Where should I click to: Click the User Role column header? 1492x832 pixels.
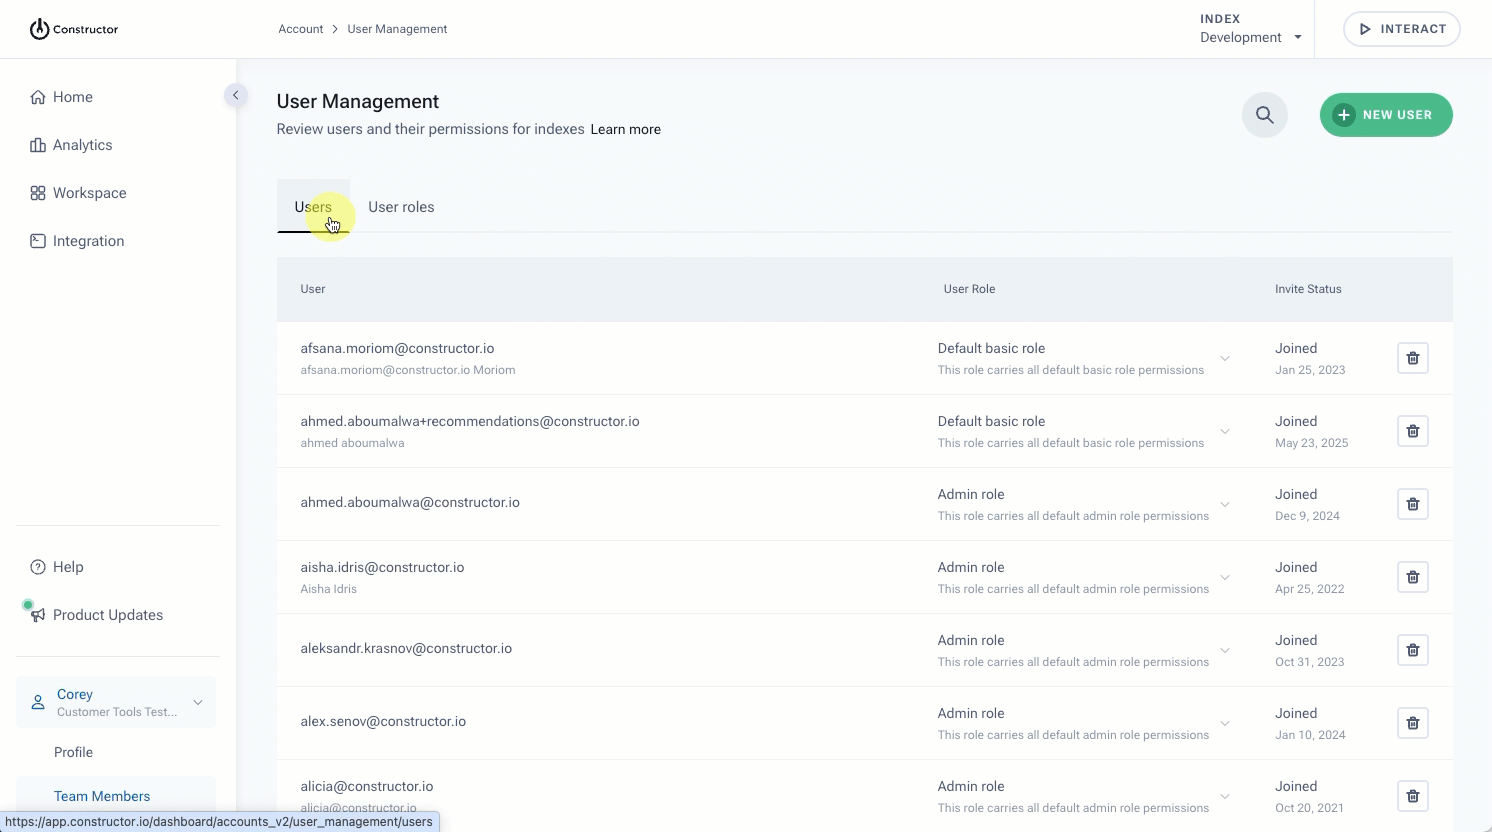click(x=969, y=289)
